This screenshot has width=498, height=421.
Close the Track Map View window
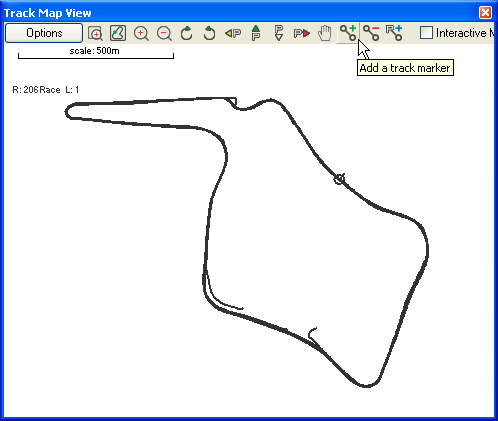485,13
